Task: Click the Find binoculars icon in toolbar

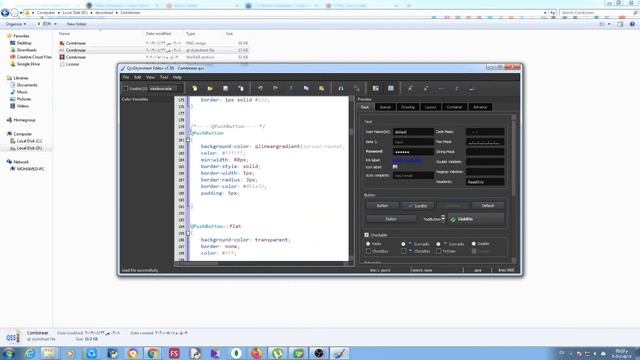Action: coord(341,88)
